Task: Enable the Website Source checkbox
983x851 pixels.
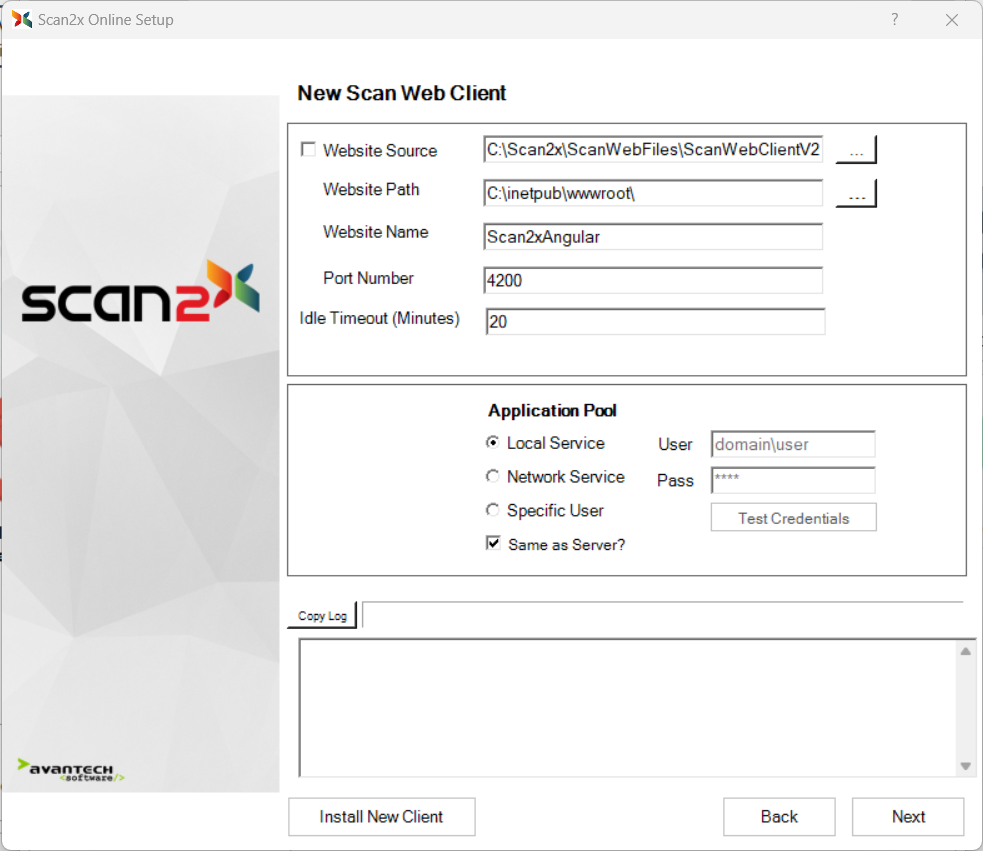Action: tap(308, 150)
